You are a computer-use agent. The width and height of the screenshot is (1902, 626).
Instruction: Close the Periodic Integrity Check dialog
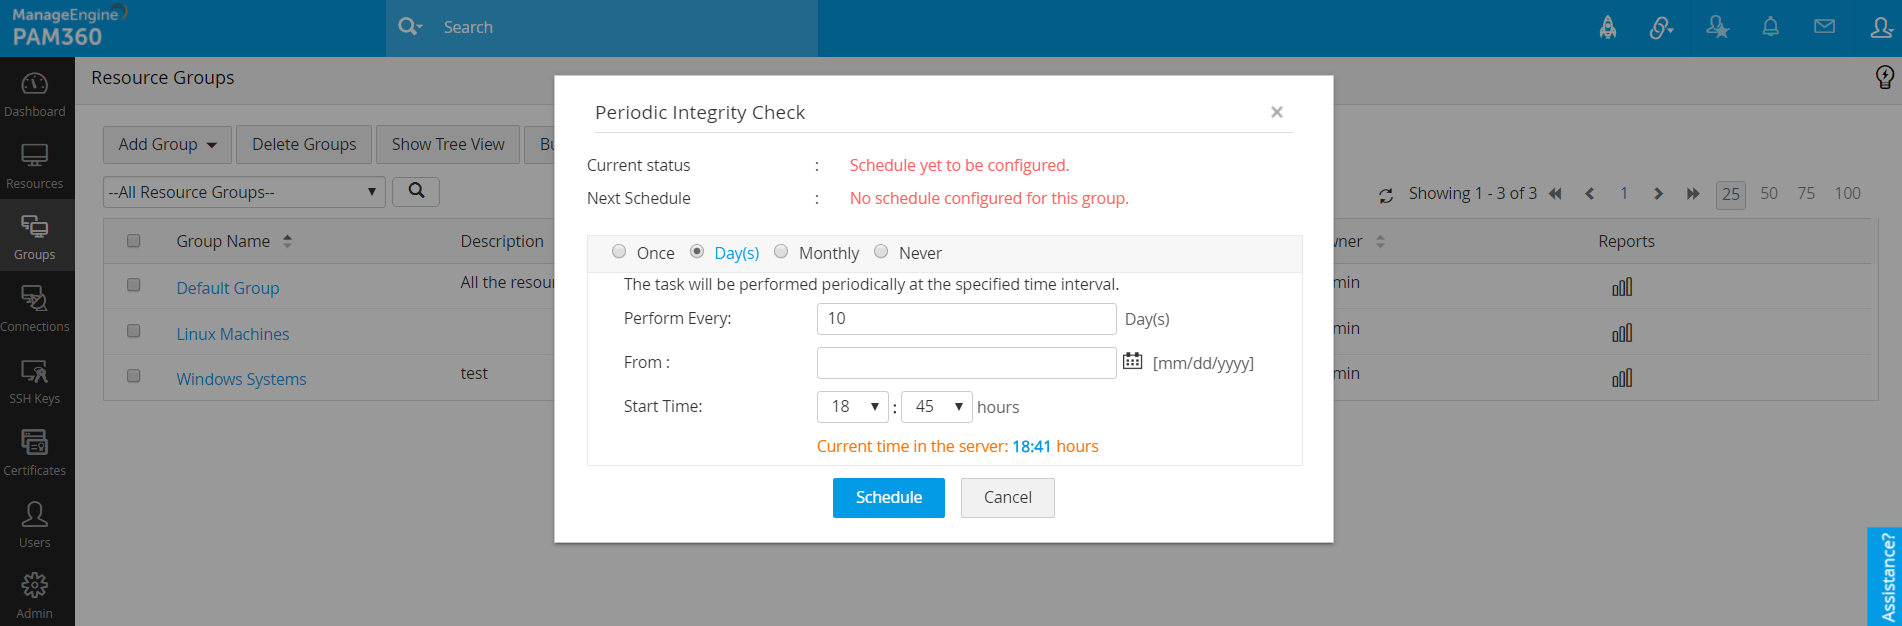point(1277,112)
